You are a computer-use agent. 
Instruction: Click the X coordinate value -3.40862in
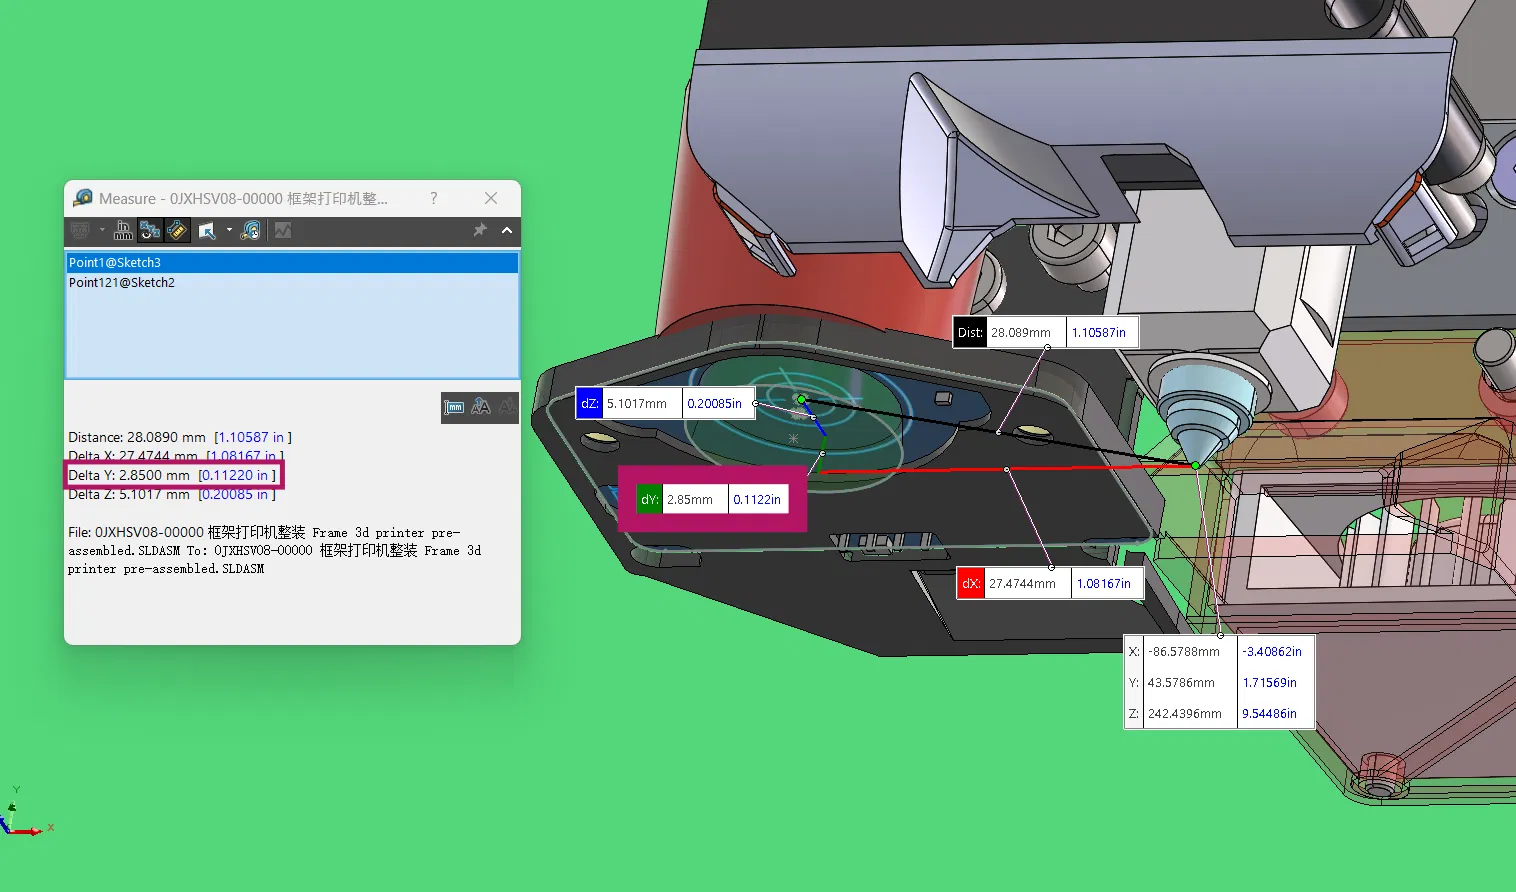[1272, 652]
